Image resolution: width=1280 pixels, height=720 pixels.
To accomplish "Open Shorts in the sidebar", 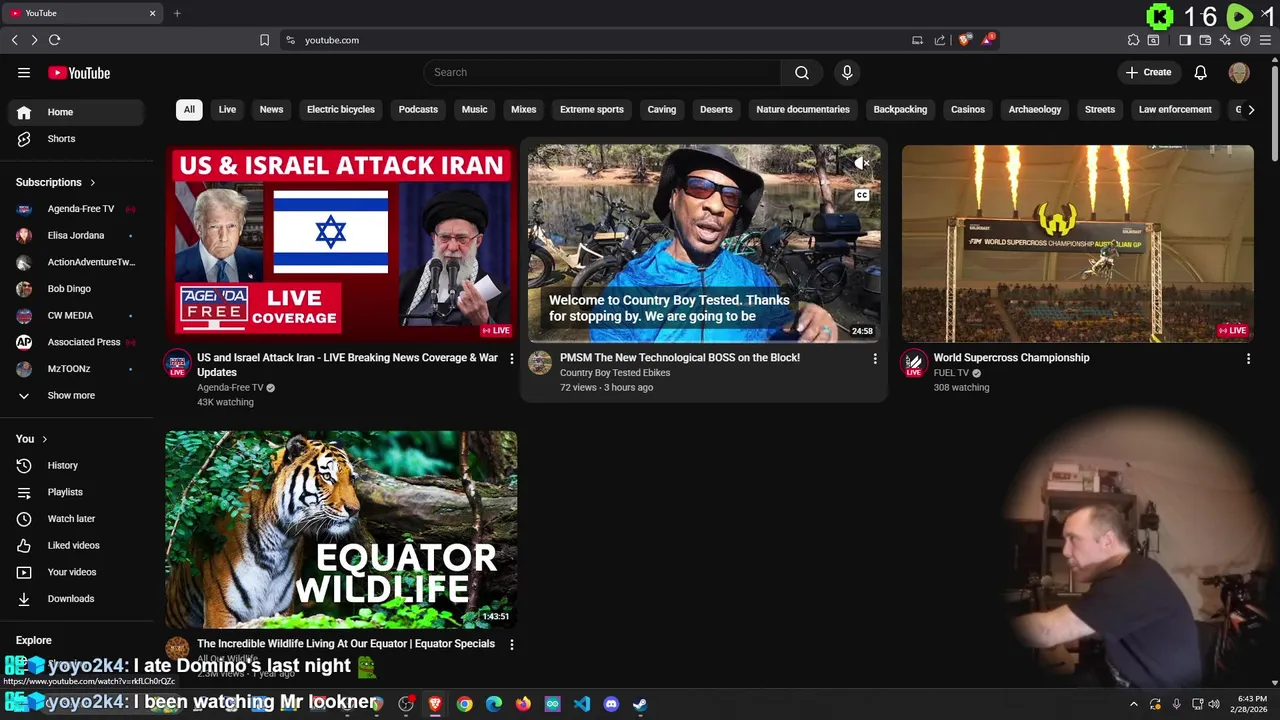I will [76, 139].
